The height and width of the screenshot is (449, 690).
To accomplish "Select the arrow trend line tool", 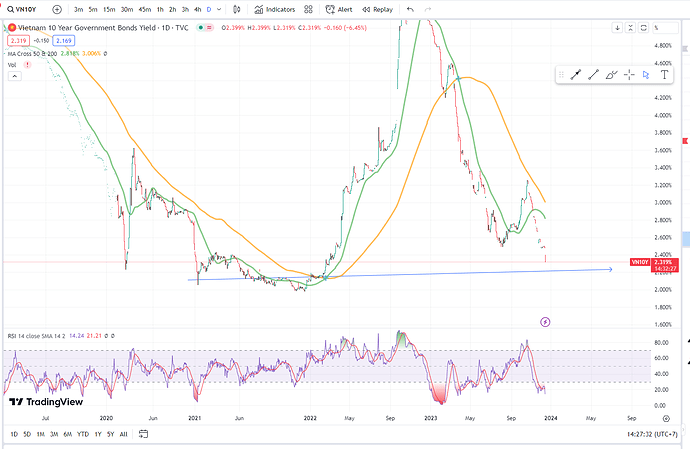I will point(576,75).
